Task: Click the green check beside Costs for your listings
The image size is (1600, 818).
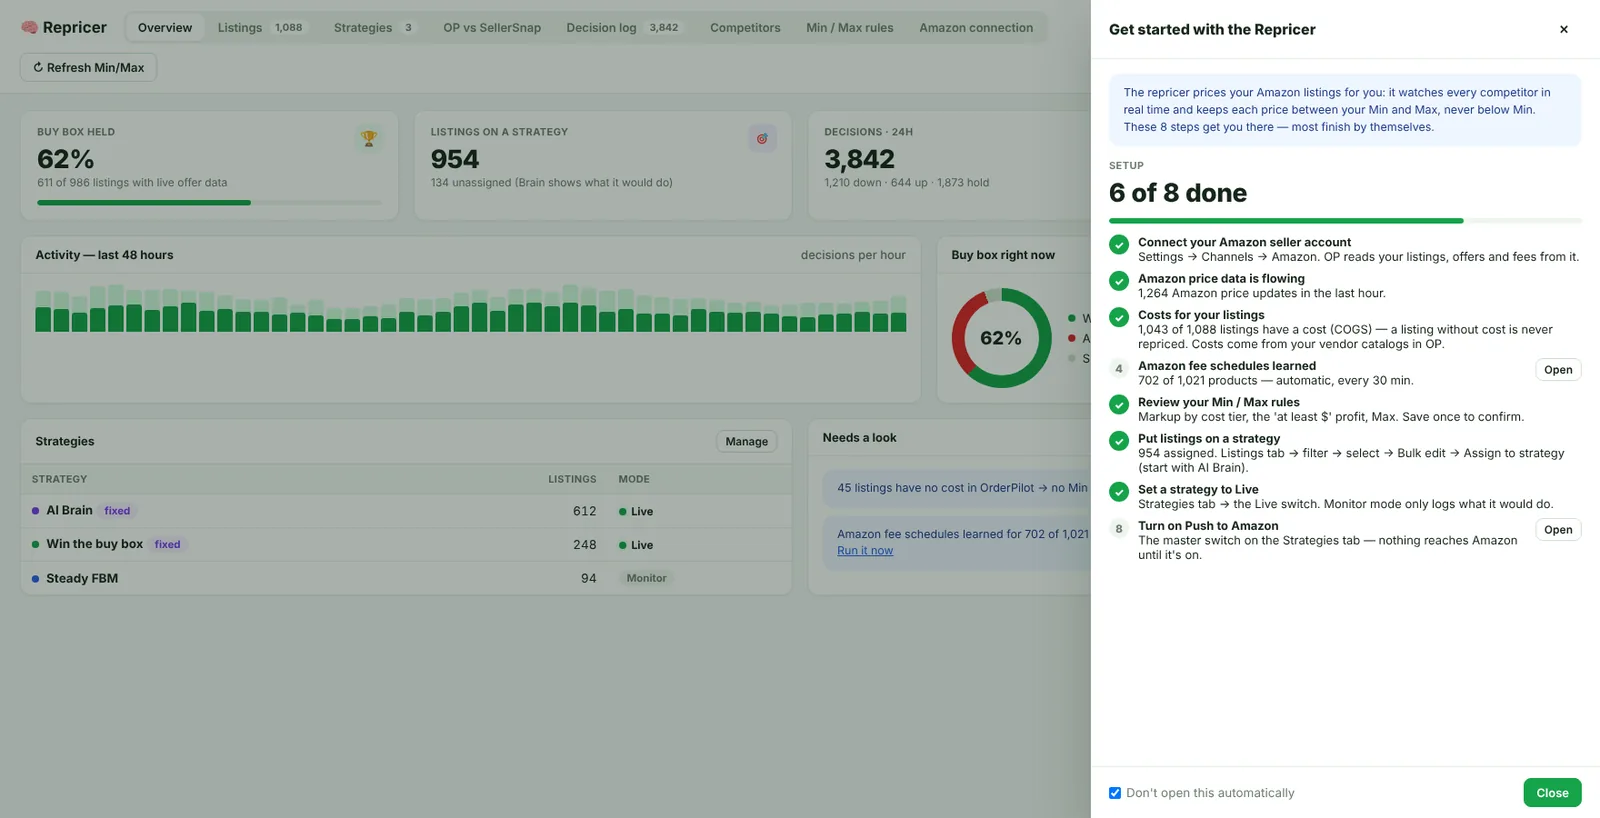Action: (x=1119, y=318)
